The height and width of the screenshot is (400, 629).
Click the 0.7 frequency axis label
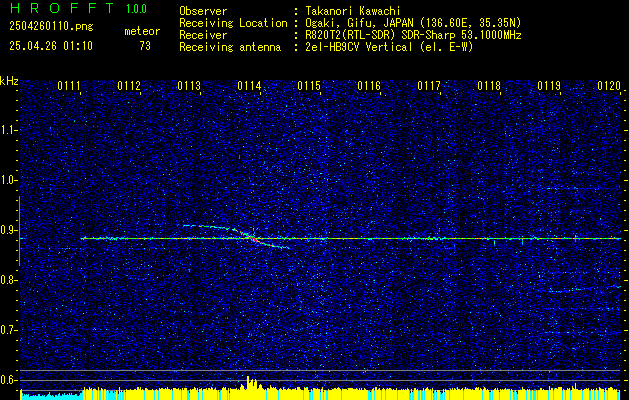[x=8, y=330]
